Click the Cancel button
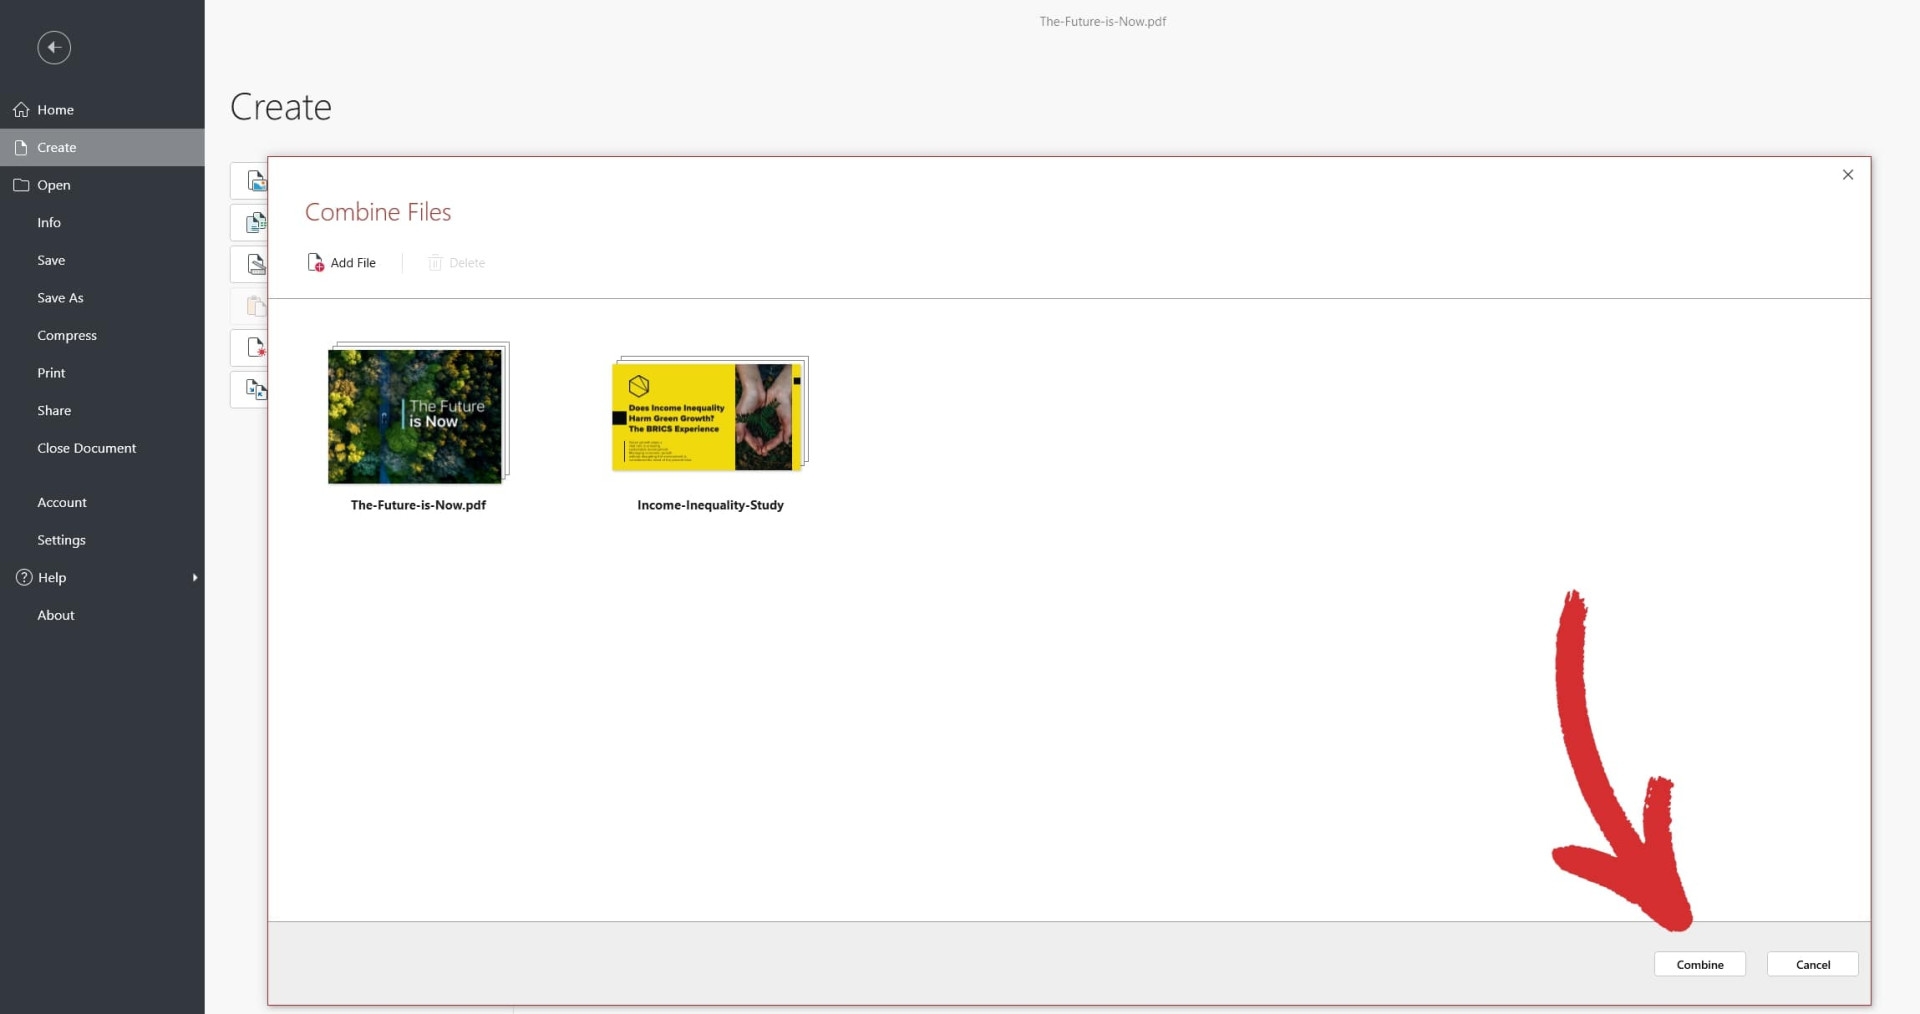Viewport: 1920px width, 1014px height. [1812, 964]
